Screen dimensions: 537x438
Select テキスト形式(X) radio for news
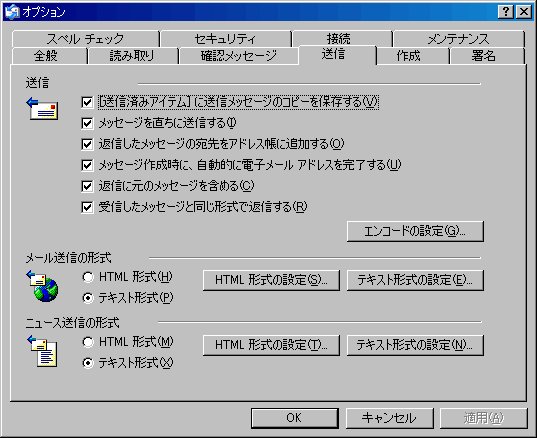88,363
